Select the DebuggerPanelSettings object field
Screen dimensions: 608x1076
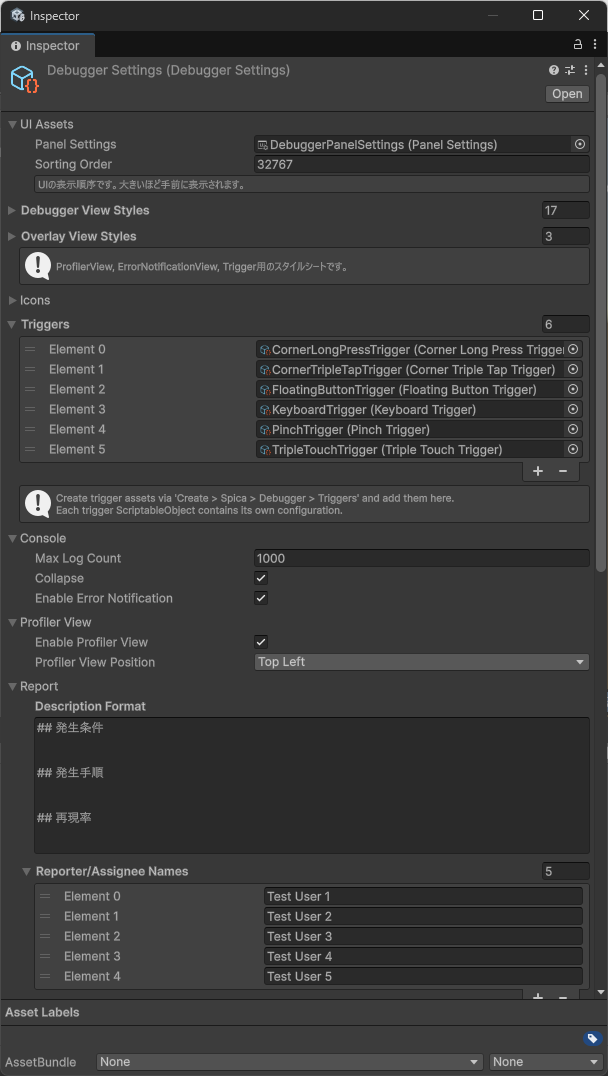click(x=413, y=144)
